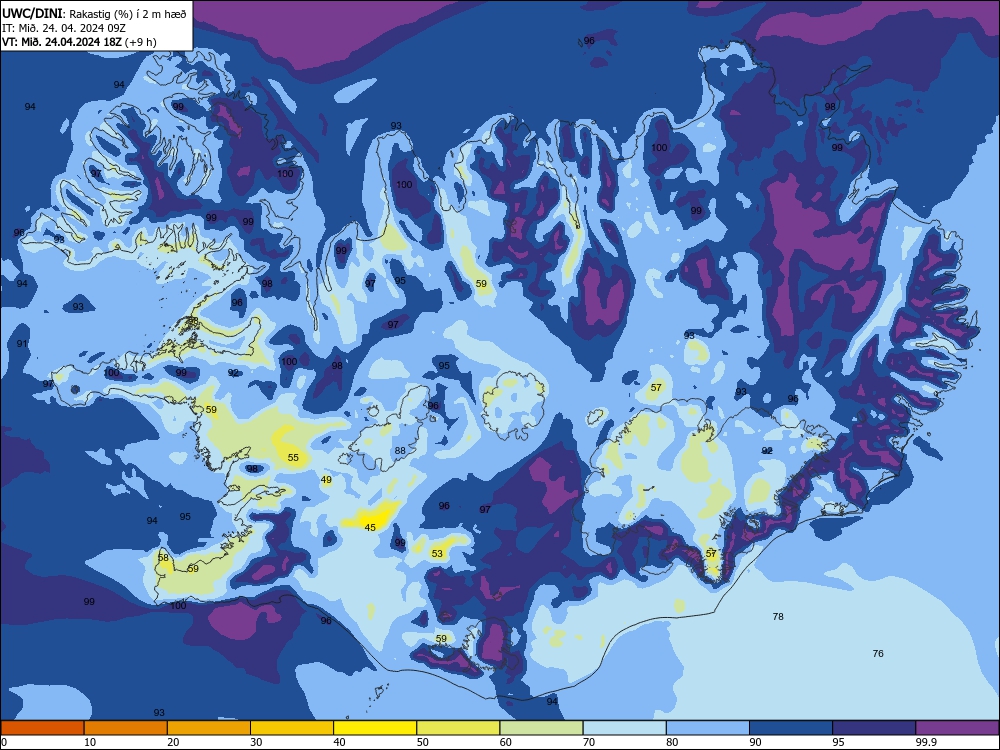Click the 70 tick label on the legend
The height and width of the screenshot is (750, 1000).
pos(589,742)
